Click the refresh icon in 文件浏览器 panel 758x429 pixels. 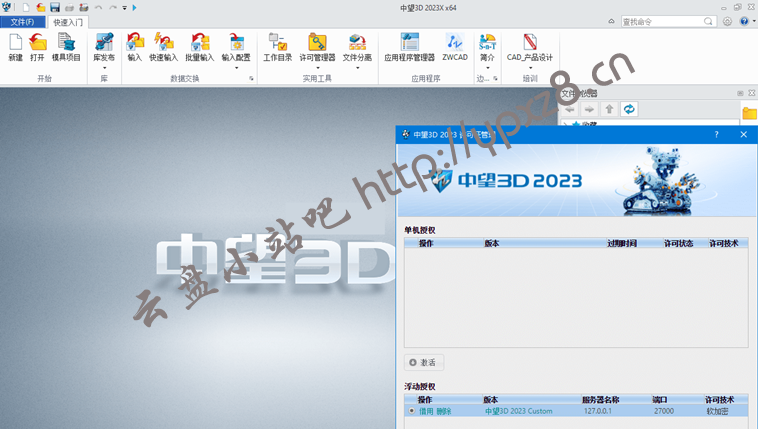point(629,109)
